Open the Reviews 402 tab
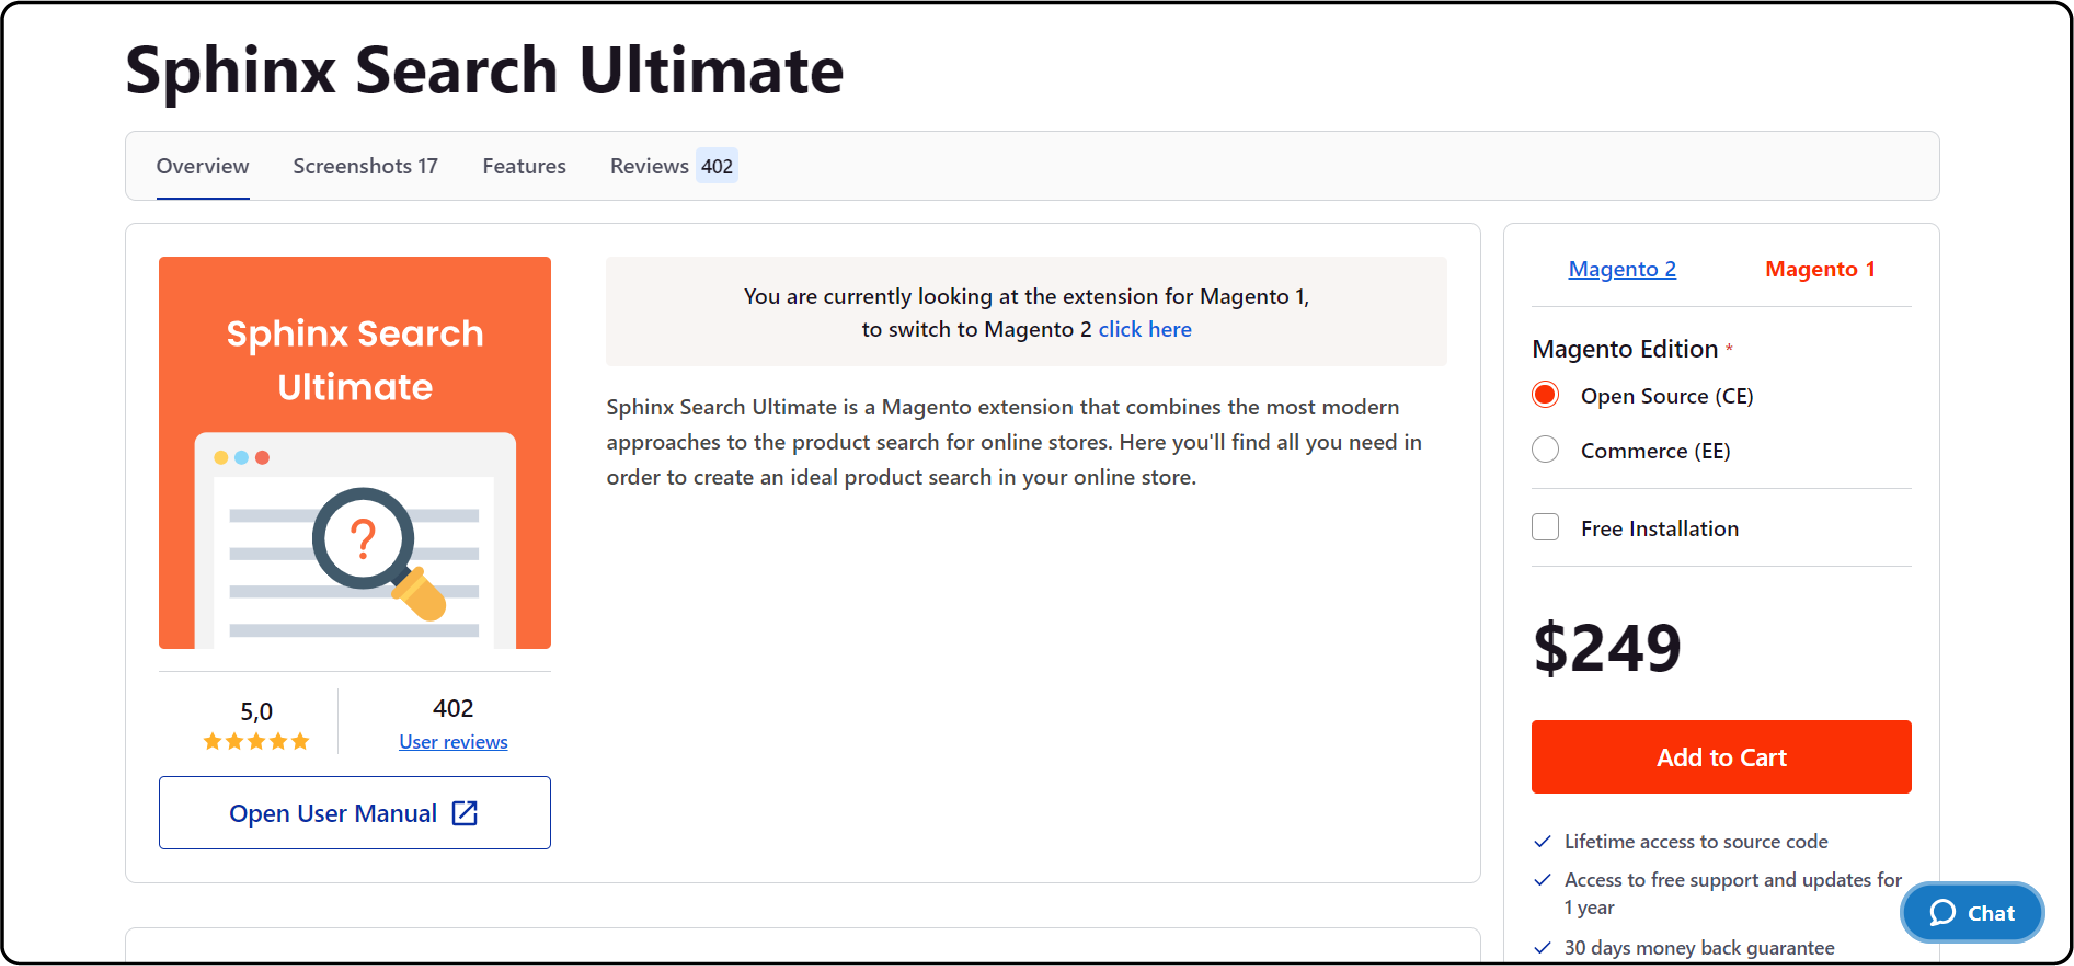2074x966 pixels. 673,166
